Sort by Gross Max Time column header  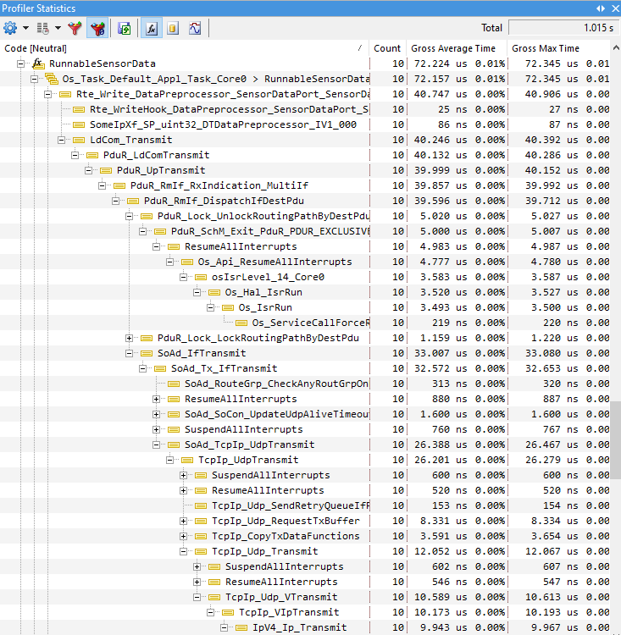point(545,48)
